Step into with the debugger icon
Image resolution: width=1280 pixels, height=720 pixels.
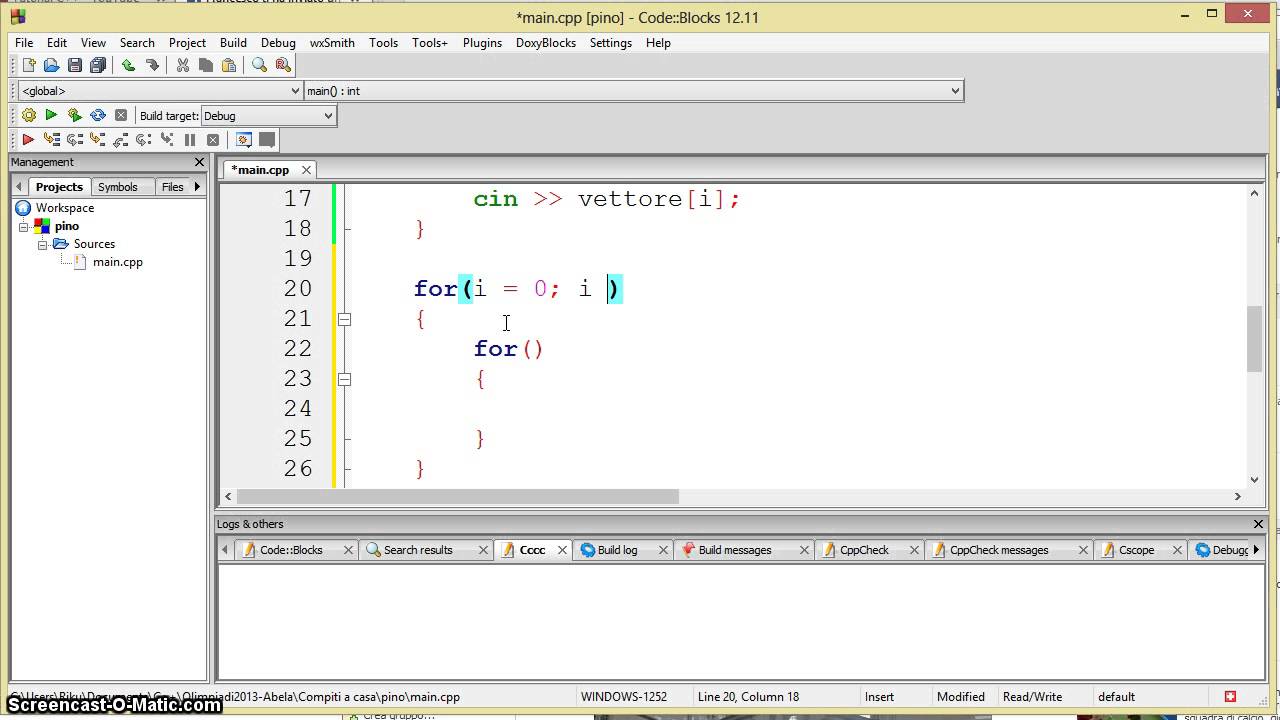(x=97, y=140)
